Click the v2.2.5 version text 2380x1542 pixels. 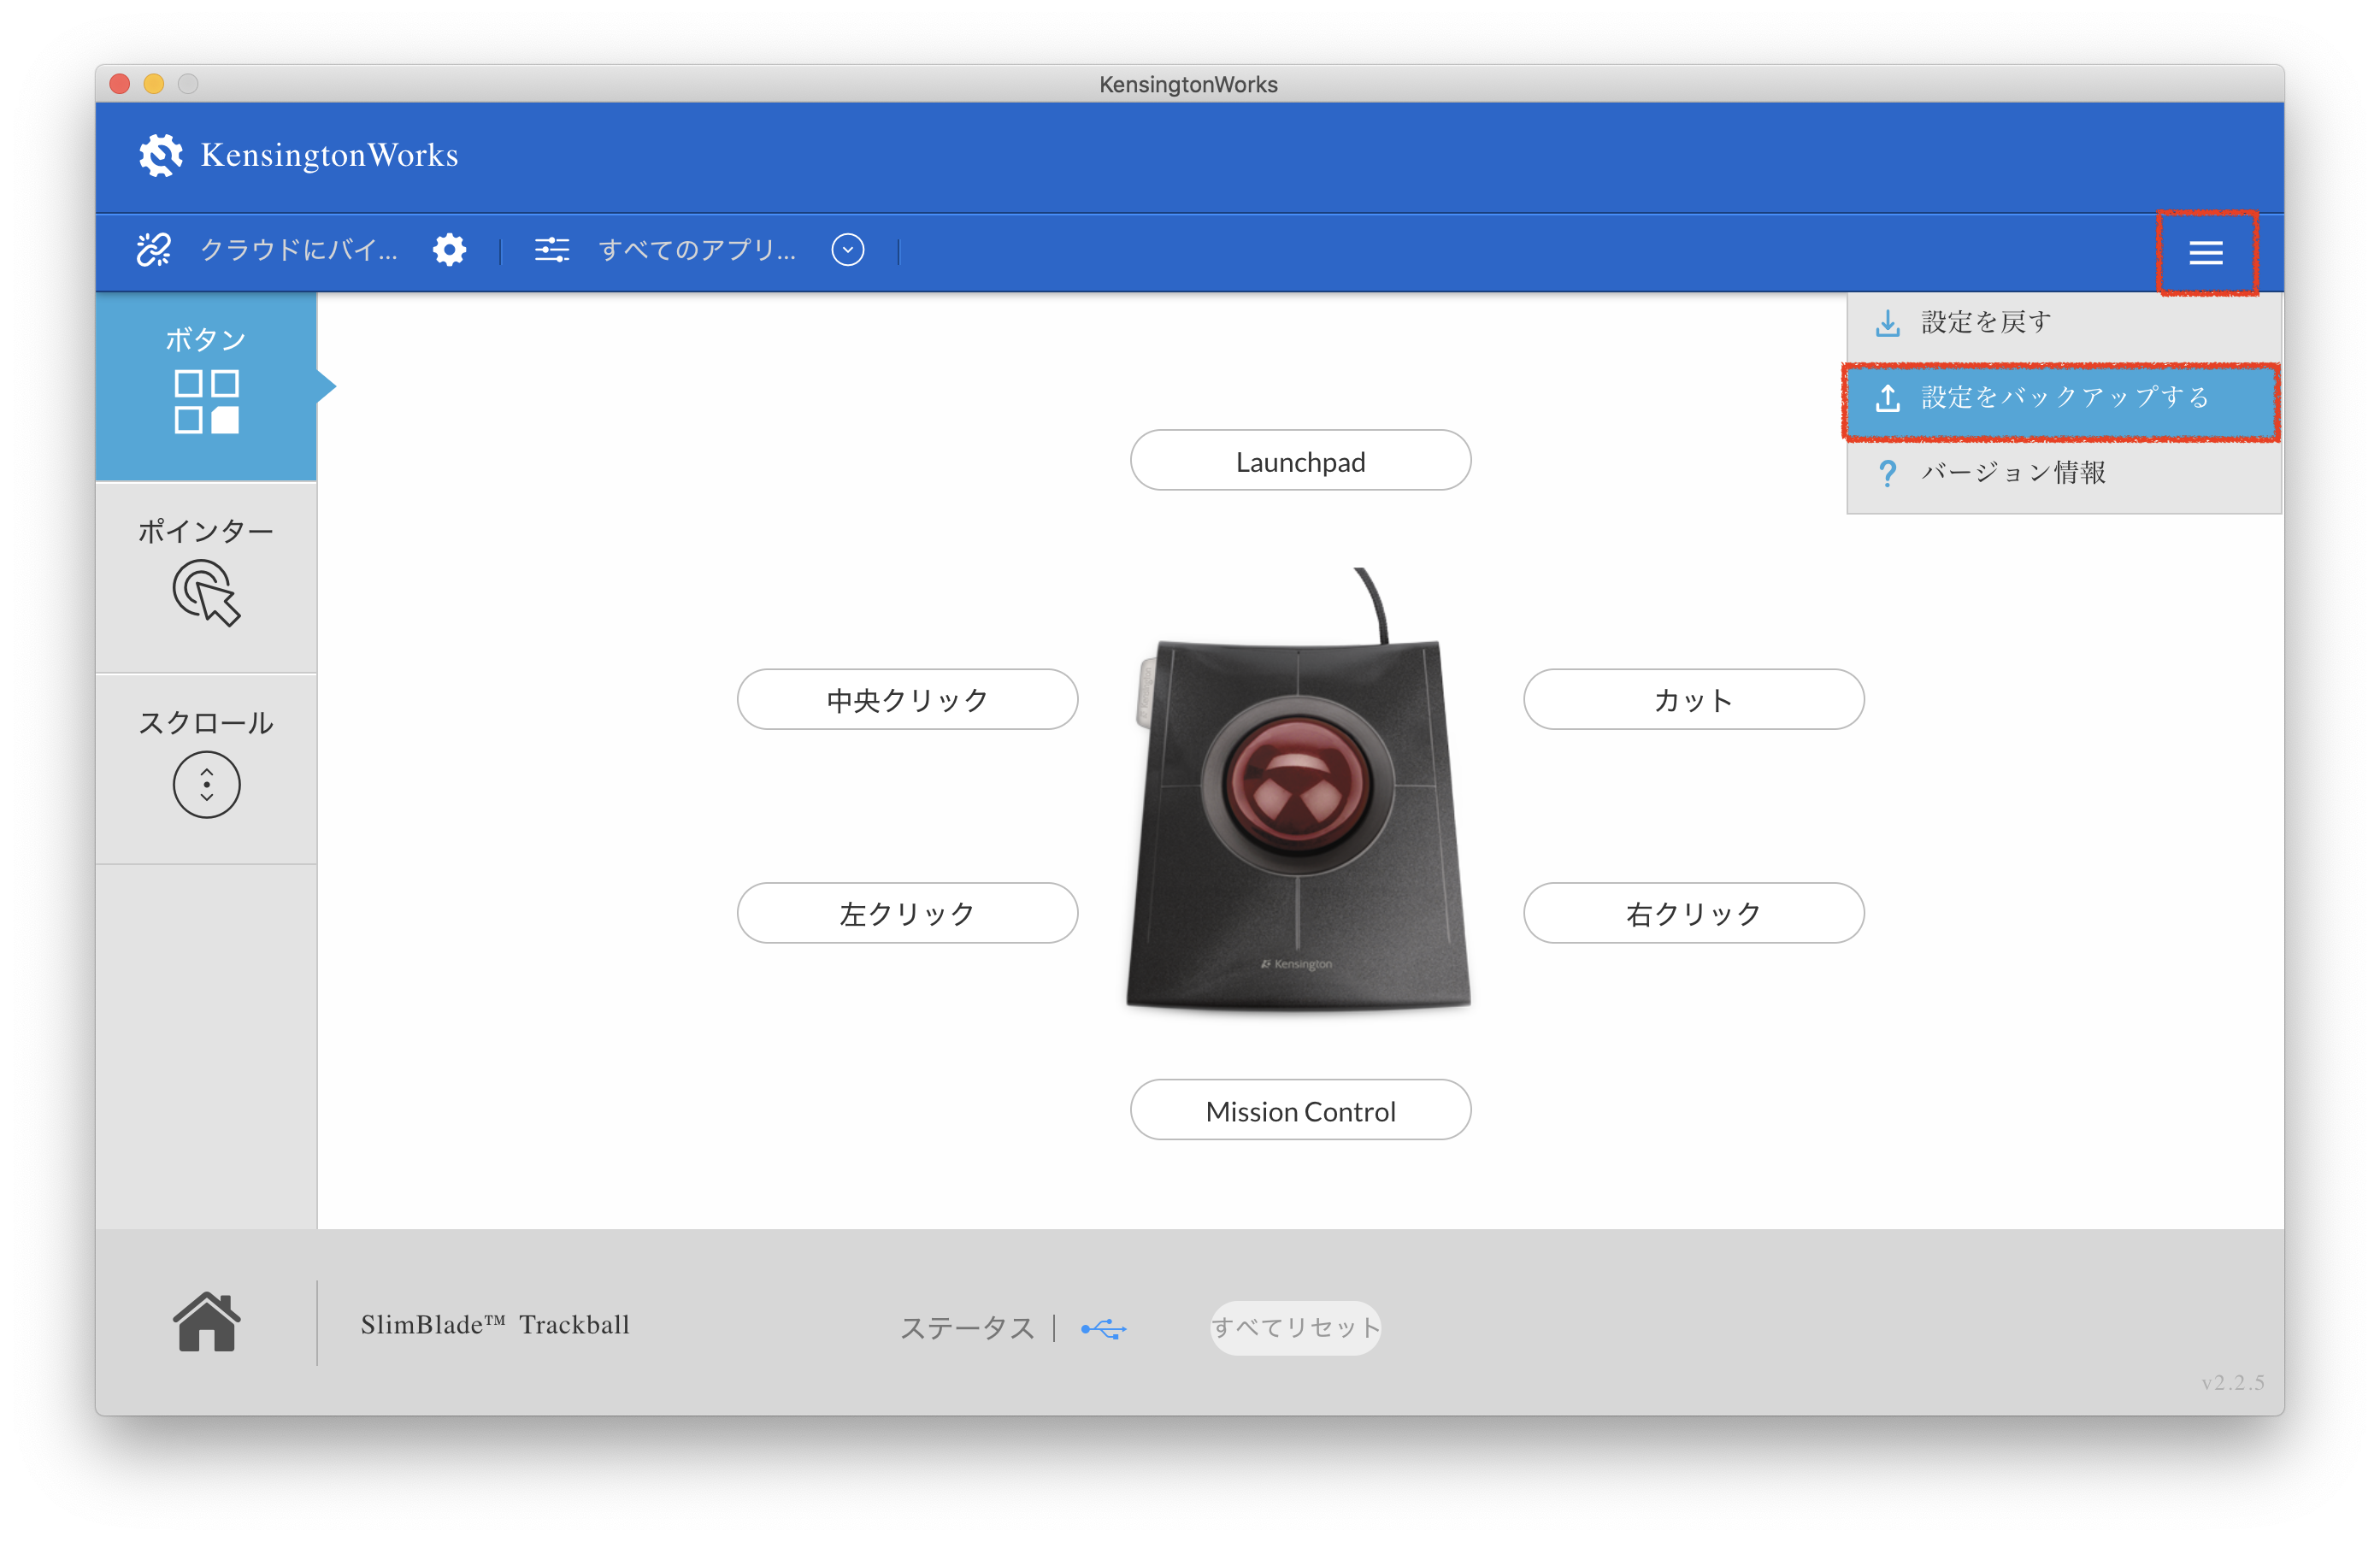pyautogui.click(x=2233, y=1382)
